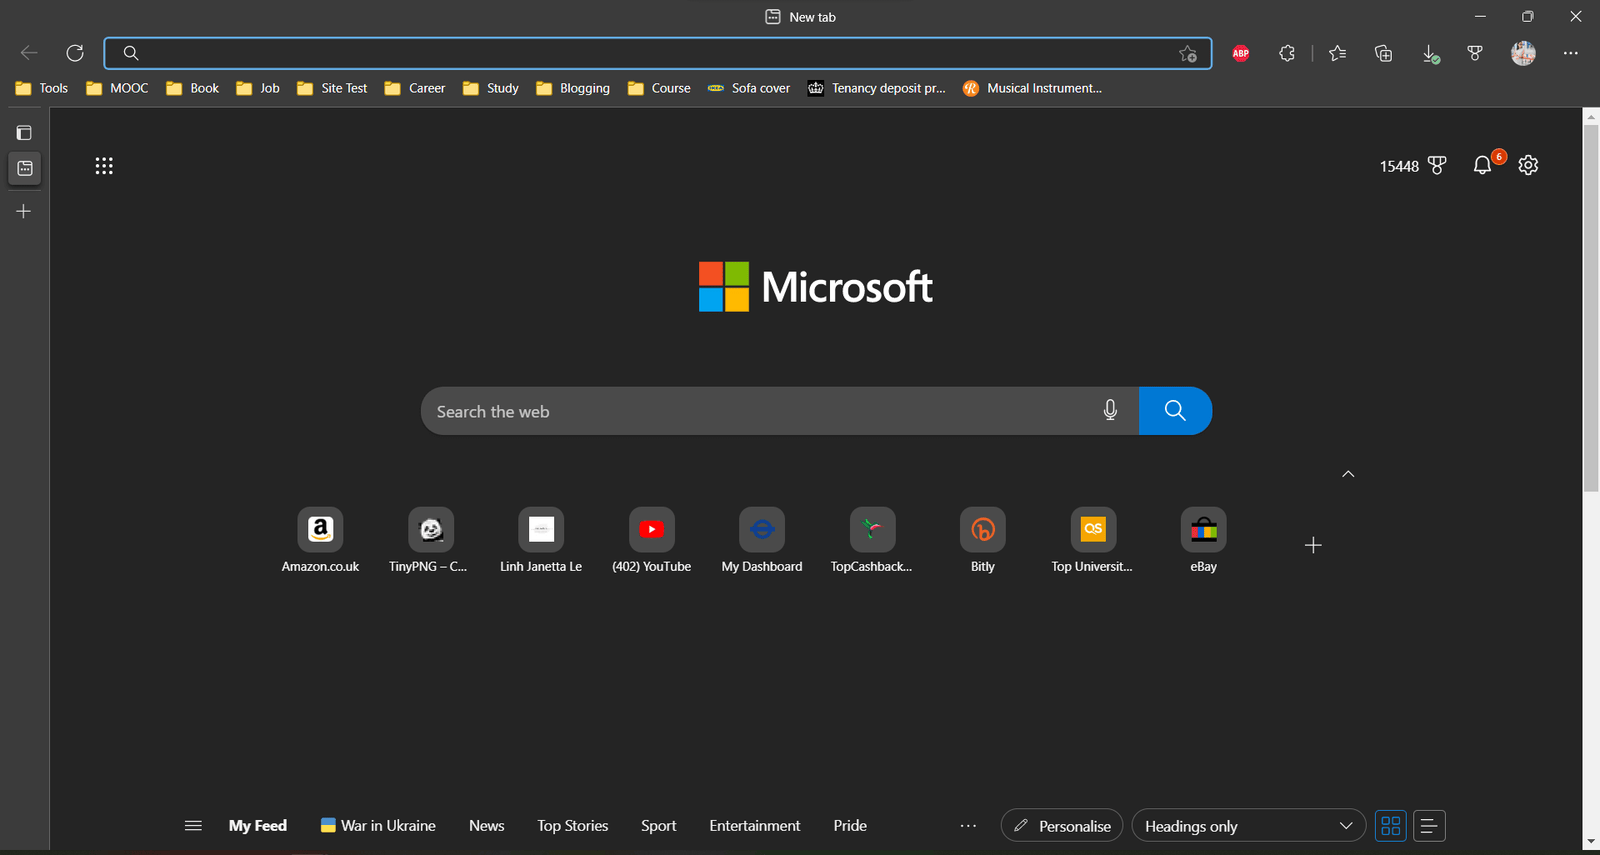The image size is (1600, 855).
Task: Open the My Dashboard quick link
Action: [762, 541]
